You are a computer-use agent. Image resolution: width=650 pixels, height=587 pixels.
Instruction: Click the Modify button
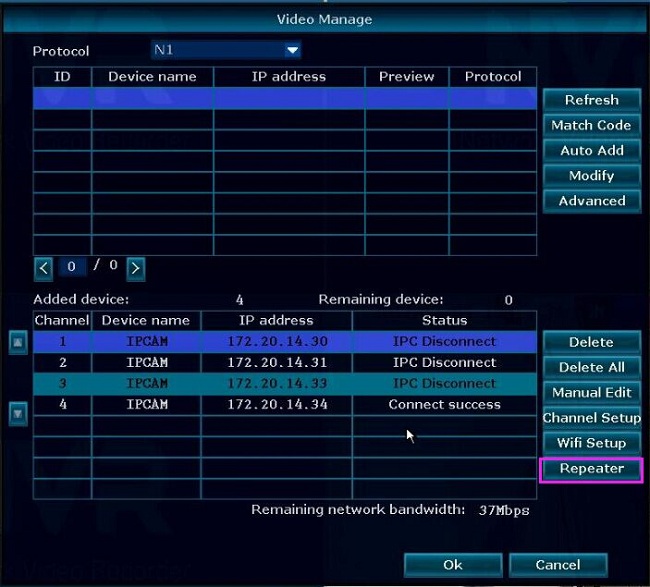[x=591, y=175]
